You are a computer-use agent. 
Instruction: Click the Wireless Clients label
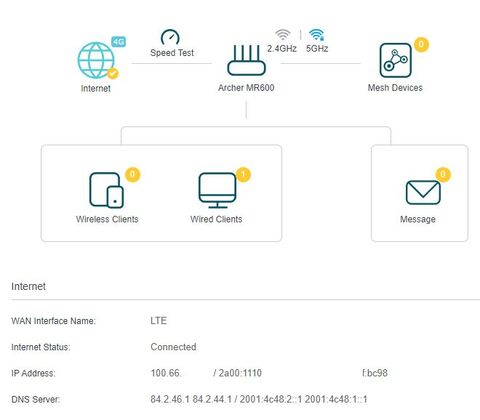(x=107, y=219)
